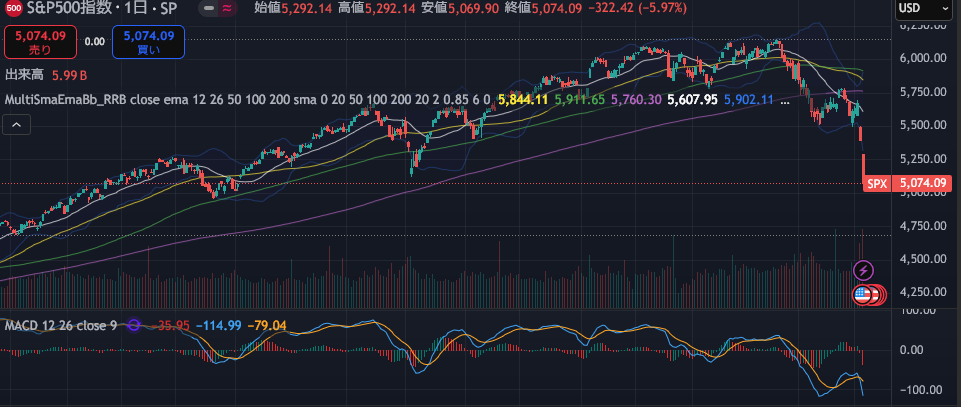The height and width of the screenshot is (407, 961).
Task: Select the 出来高 volume indicator legend
Action: click(x=25, y=75)
